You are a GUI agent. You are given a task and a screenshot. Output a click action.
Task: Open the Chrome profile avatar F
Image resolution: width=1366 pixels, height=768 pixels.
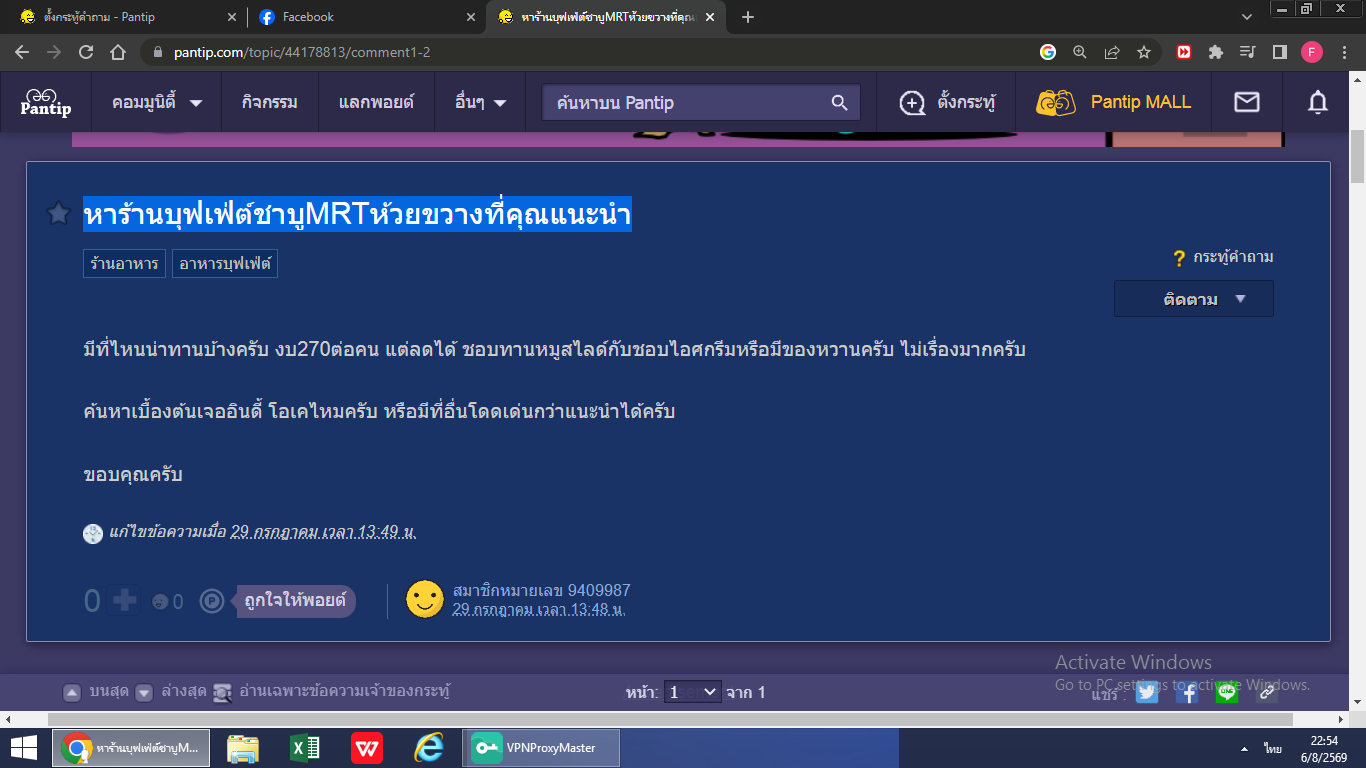pos(1312,52)
